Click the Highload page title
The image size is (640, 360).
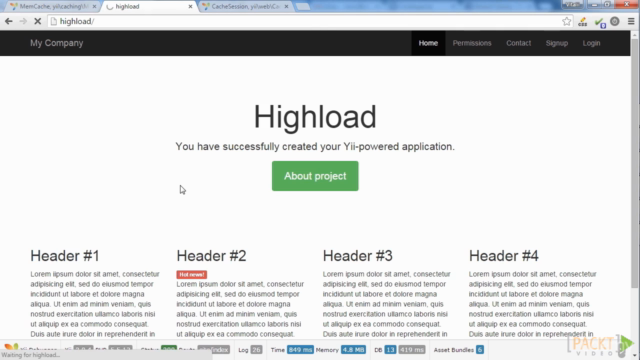tap(315, 117)
